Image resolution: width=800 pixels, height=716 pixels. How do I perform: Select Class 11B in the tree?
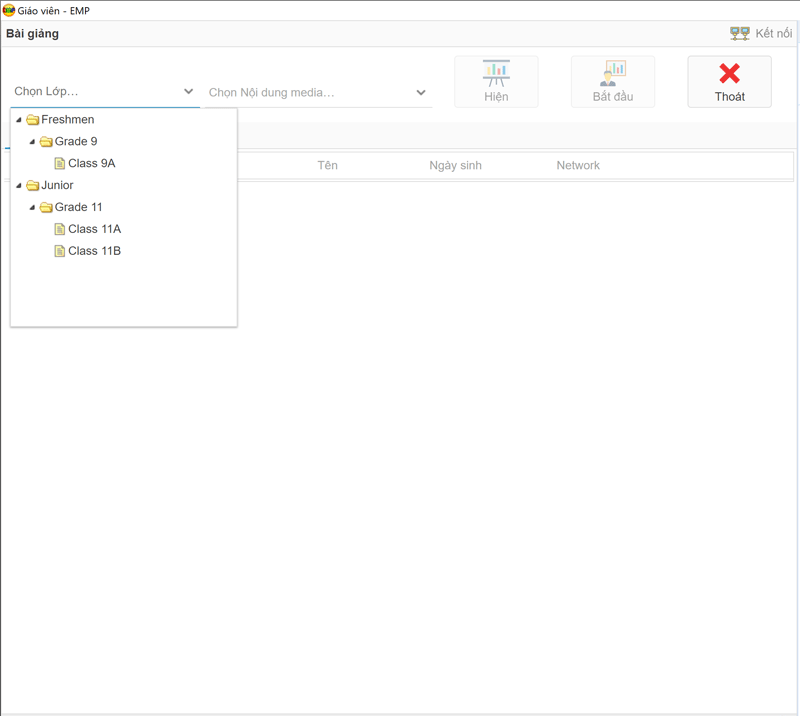(x=94, y=251)
